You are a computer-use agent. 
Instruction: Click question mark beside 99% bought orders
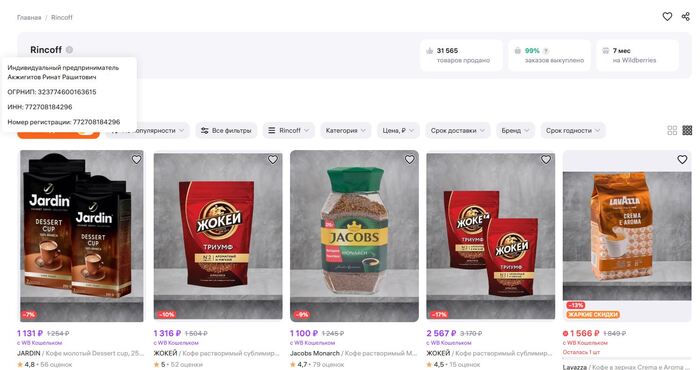[546, 51]
